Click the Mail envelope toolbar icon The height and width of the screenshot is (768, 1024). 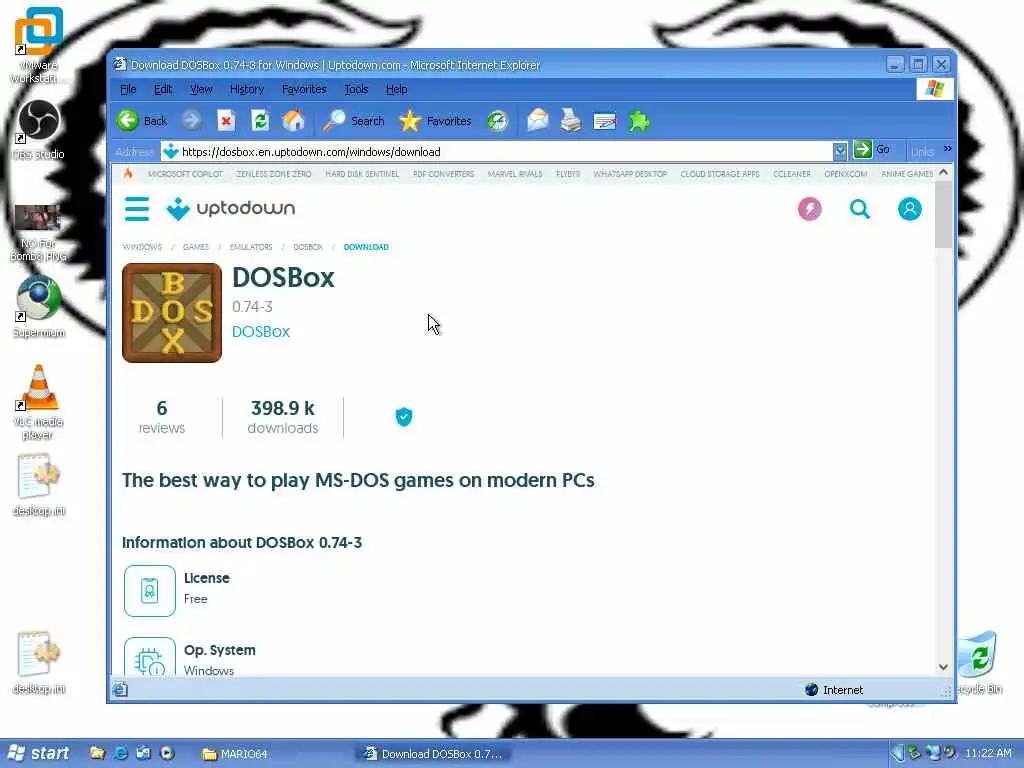tap(538, 121)
